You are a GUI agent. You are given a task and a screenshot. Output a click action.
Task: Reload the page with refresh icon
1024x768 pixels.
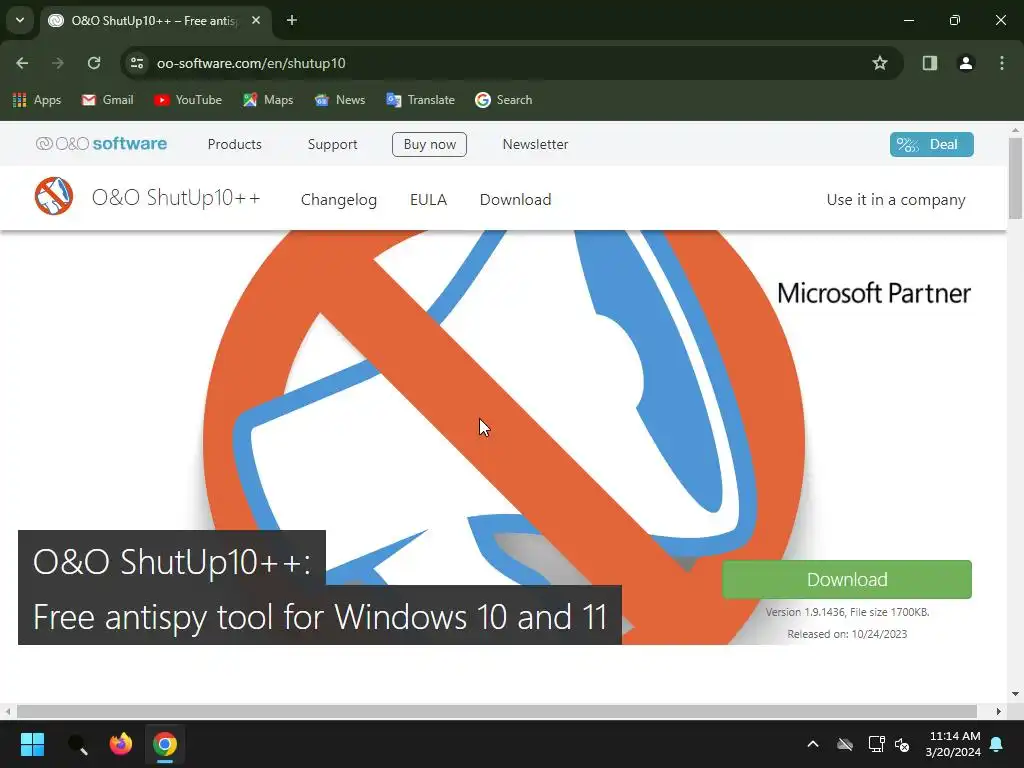point(94,63)
